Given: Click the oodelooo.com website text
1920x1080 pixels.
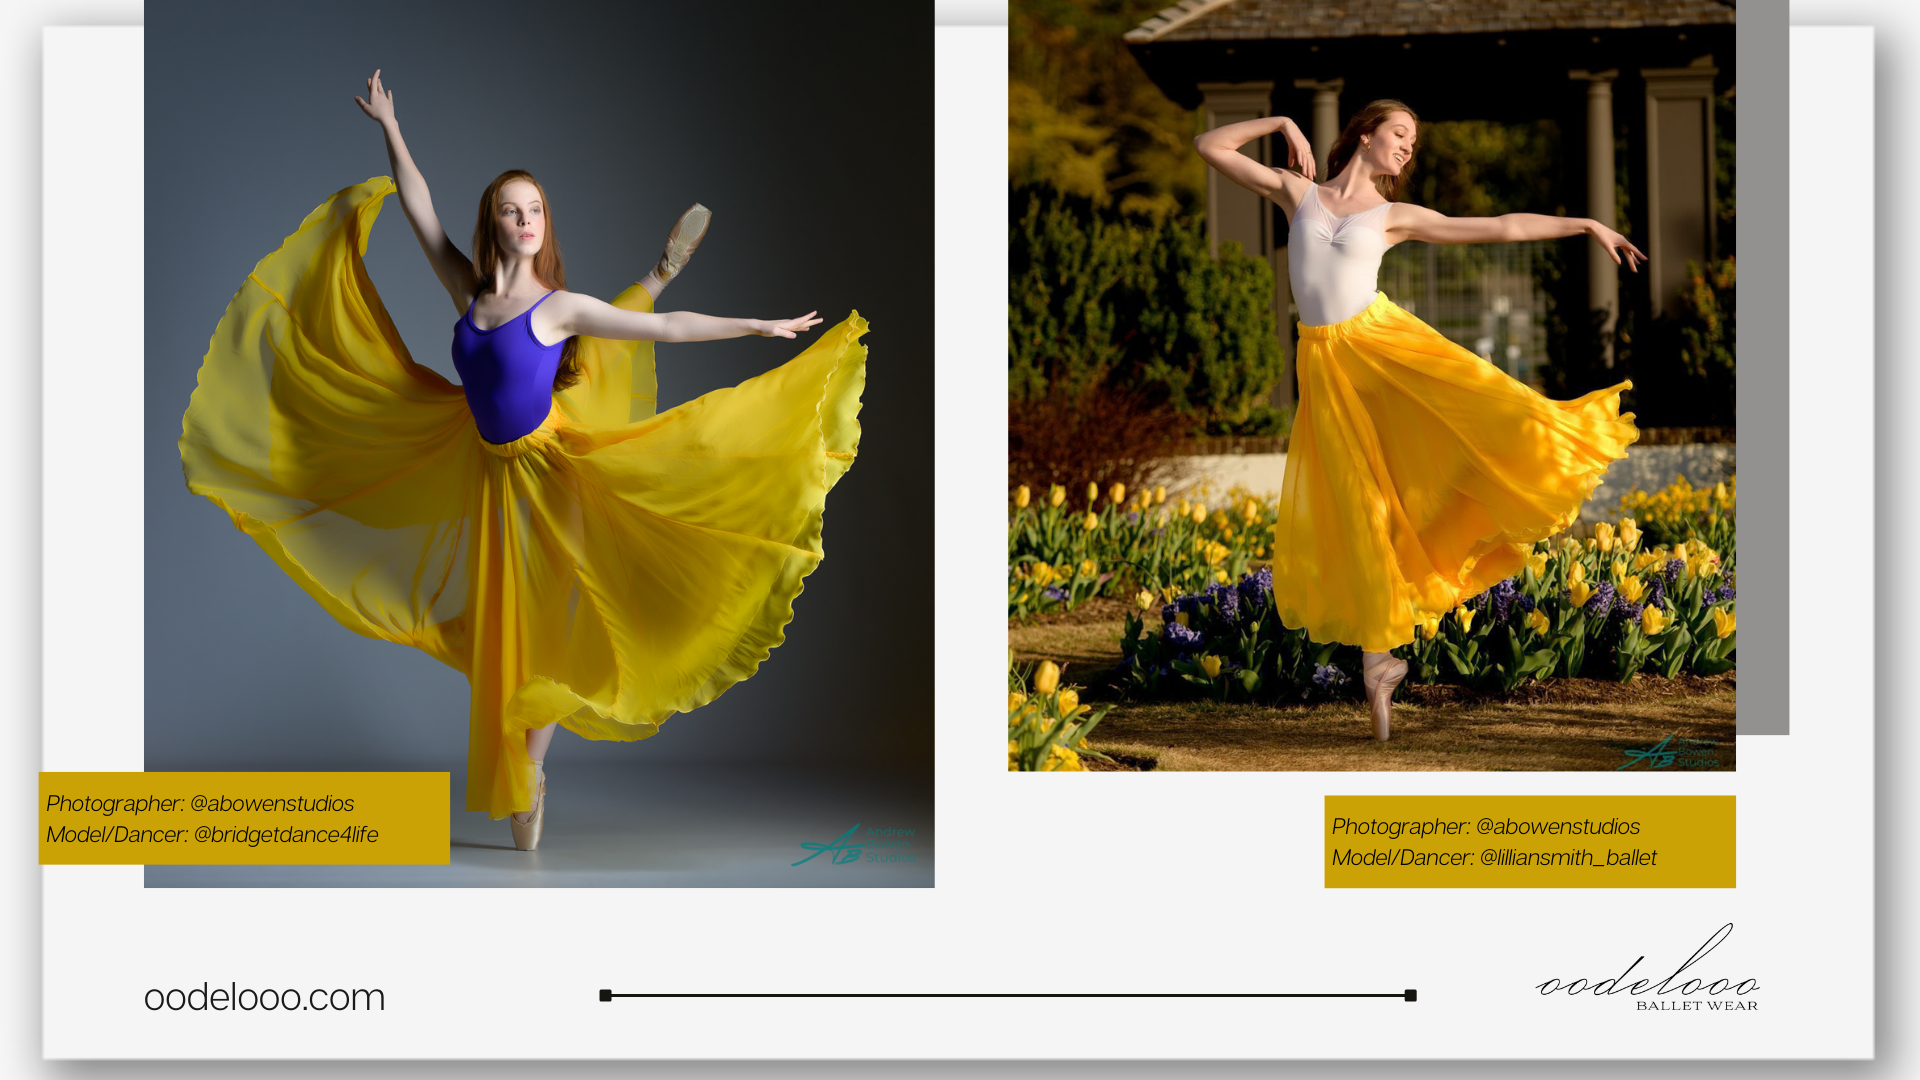Looking at the screenshot, I should click(264, 997).
